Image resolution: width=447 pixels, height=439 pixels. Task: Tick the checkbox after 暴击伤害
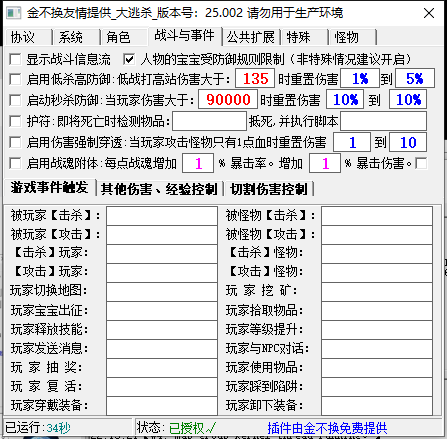click(421, 163)
